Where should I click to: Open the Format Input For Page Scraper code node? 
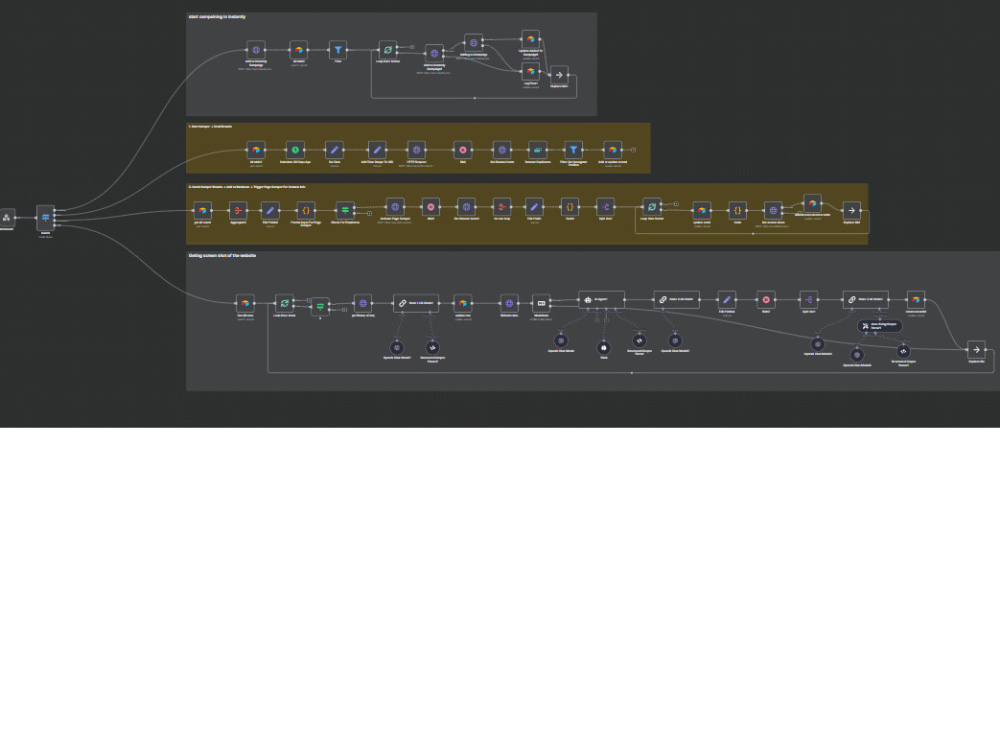305,210
